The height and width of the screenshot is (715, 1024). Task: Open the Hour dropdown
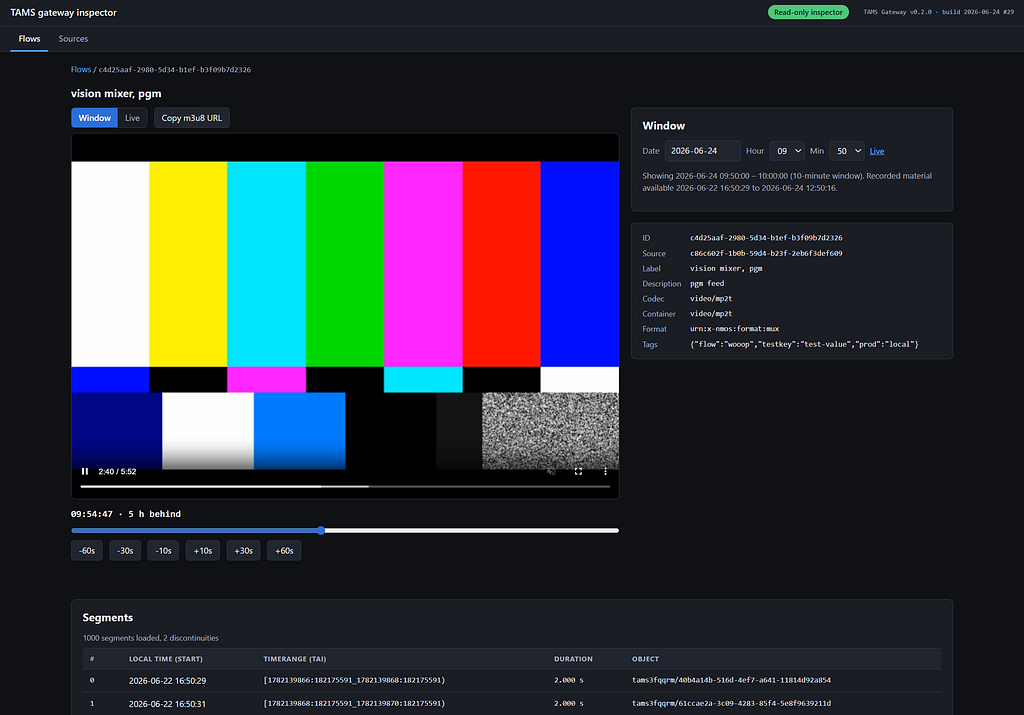[787, 151]
